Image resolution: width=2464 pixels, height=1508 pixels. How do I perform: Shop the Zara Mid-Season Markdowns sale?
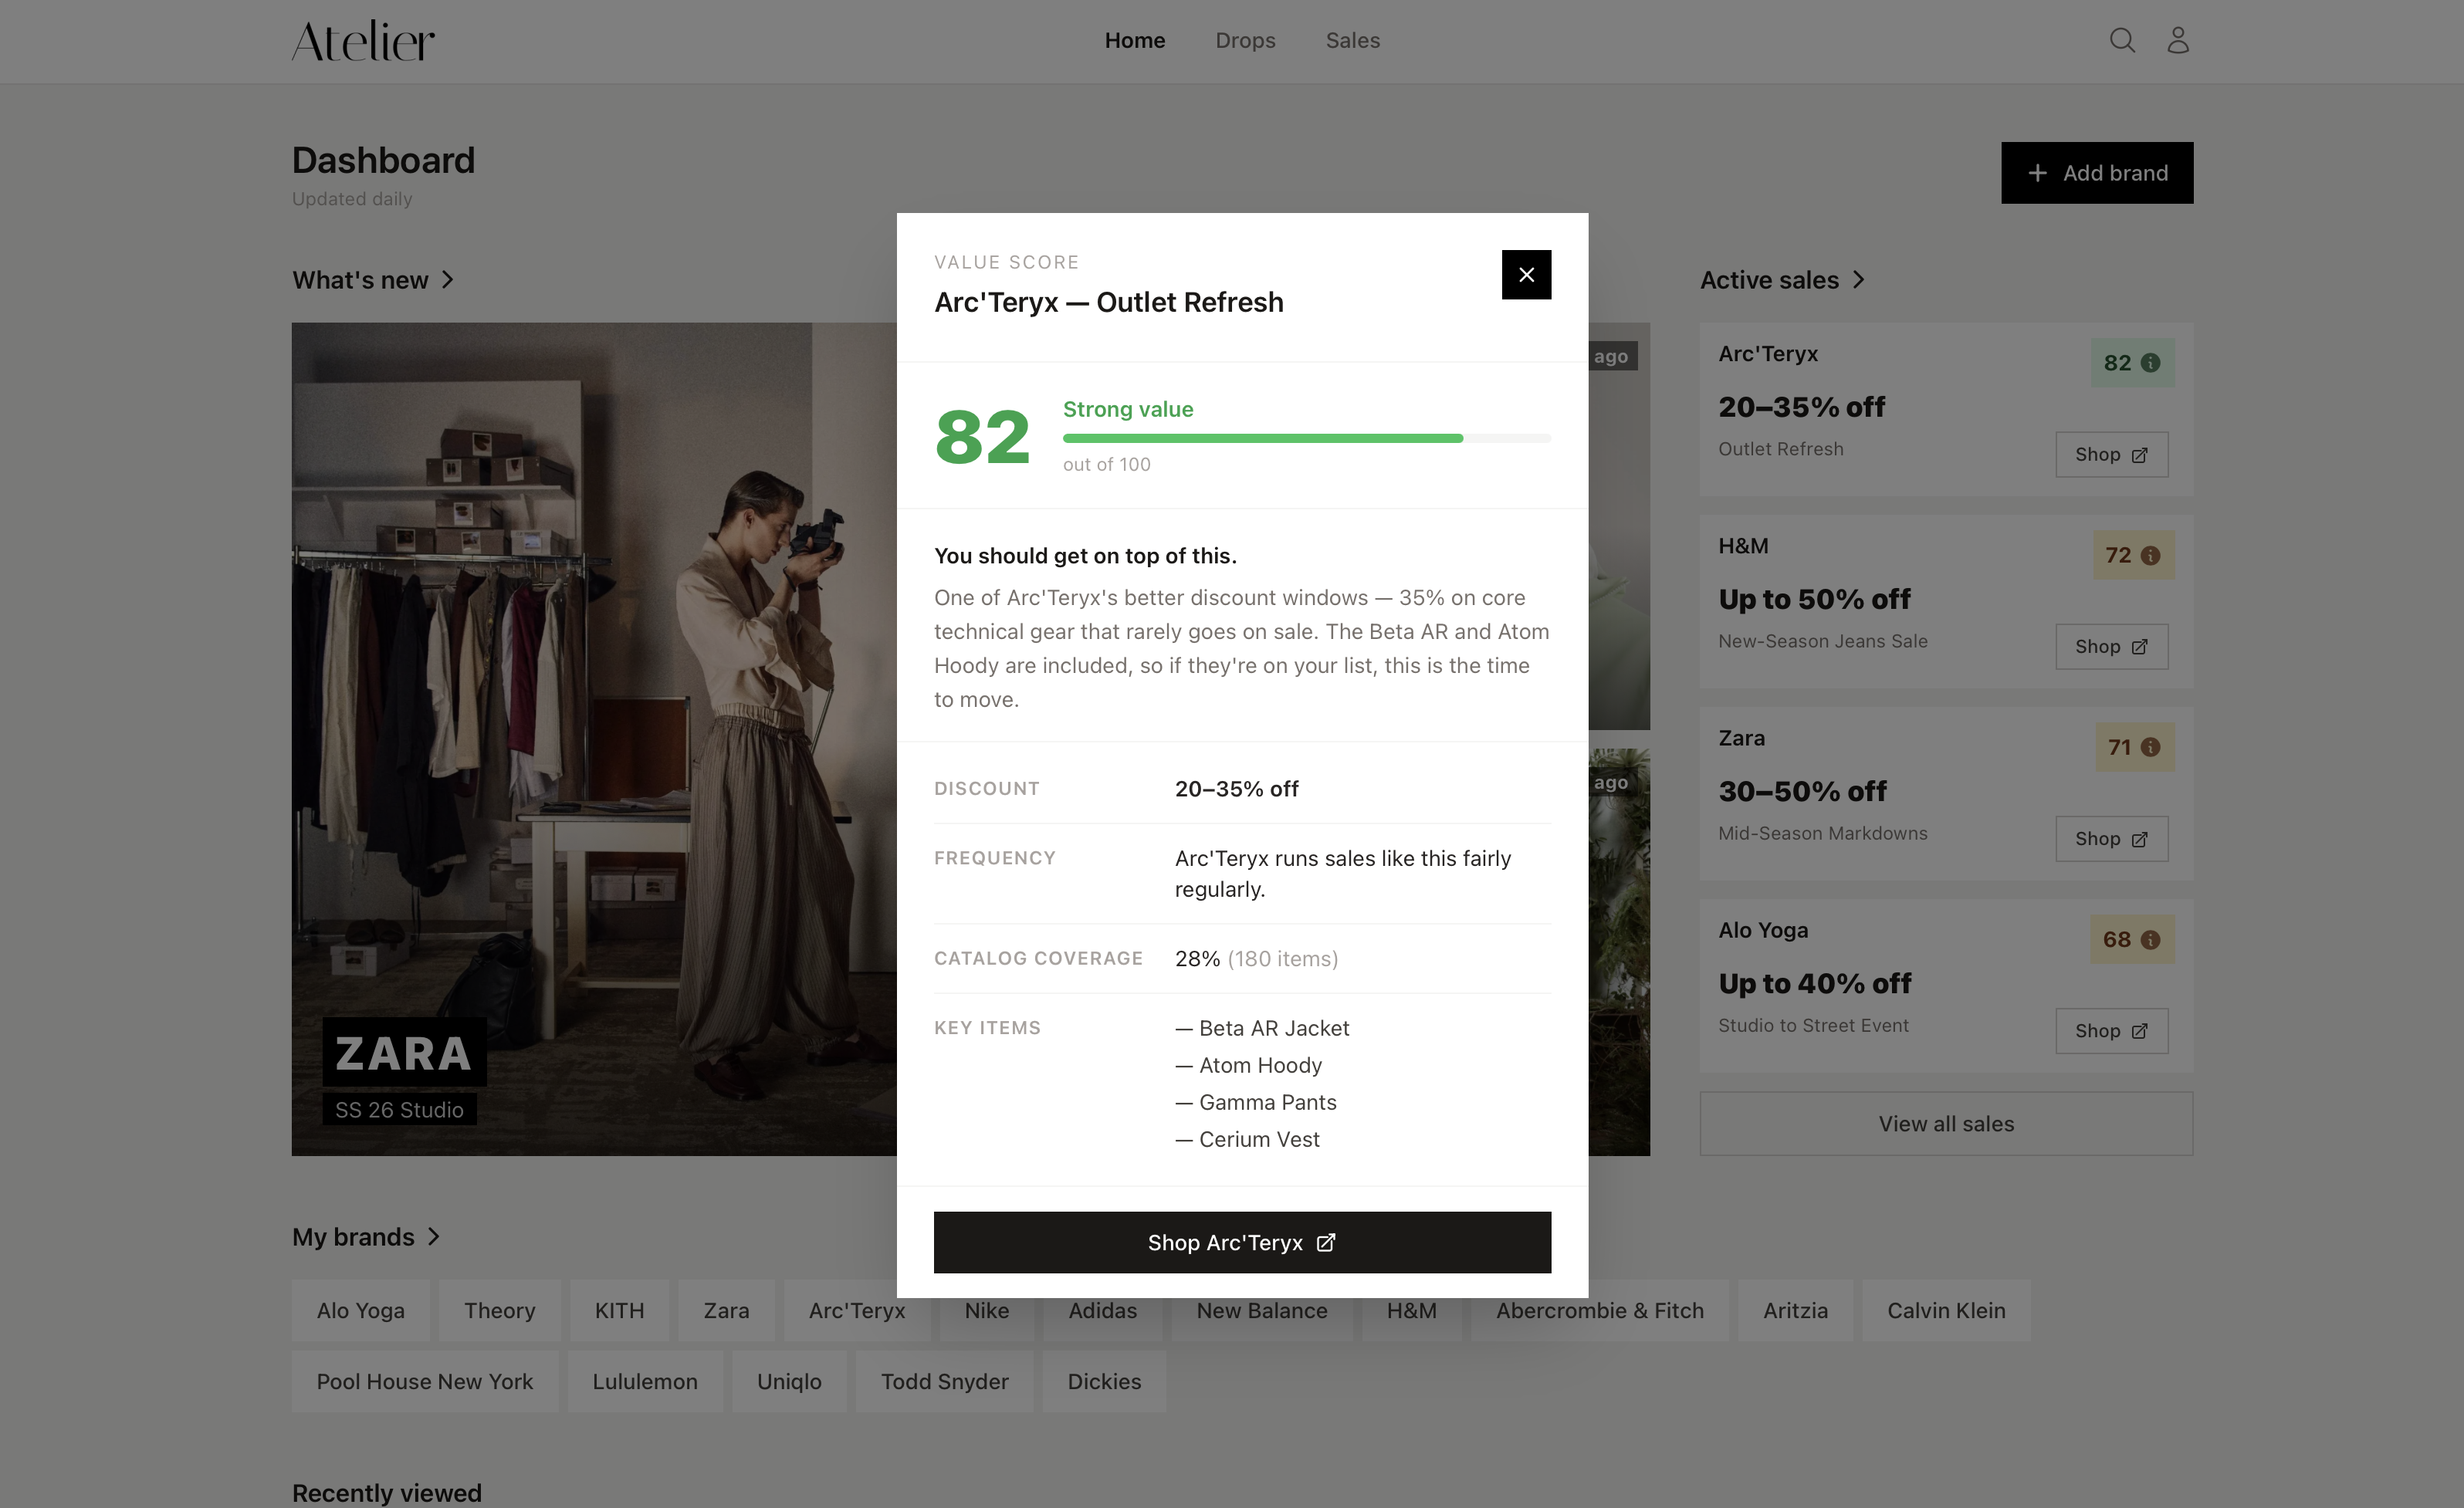pos(2111,838)
